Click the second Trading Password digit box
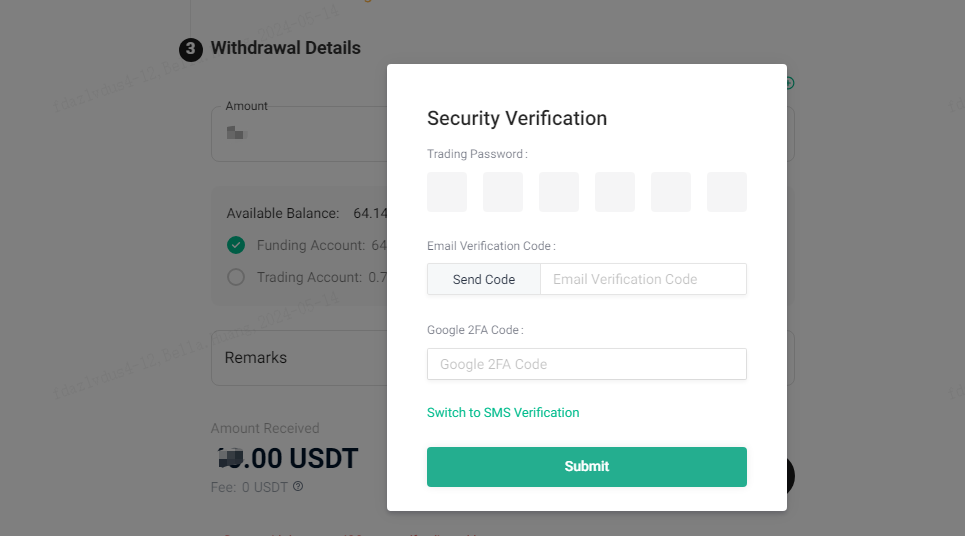The height and width of the screenshot is (536, 965). 503,192
